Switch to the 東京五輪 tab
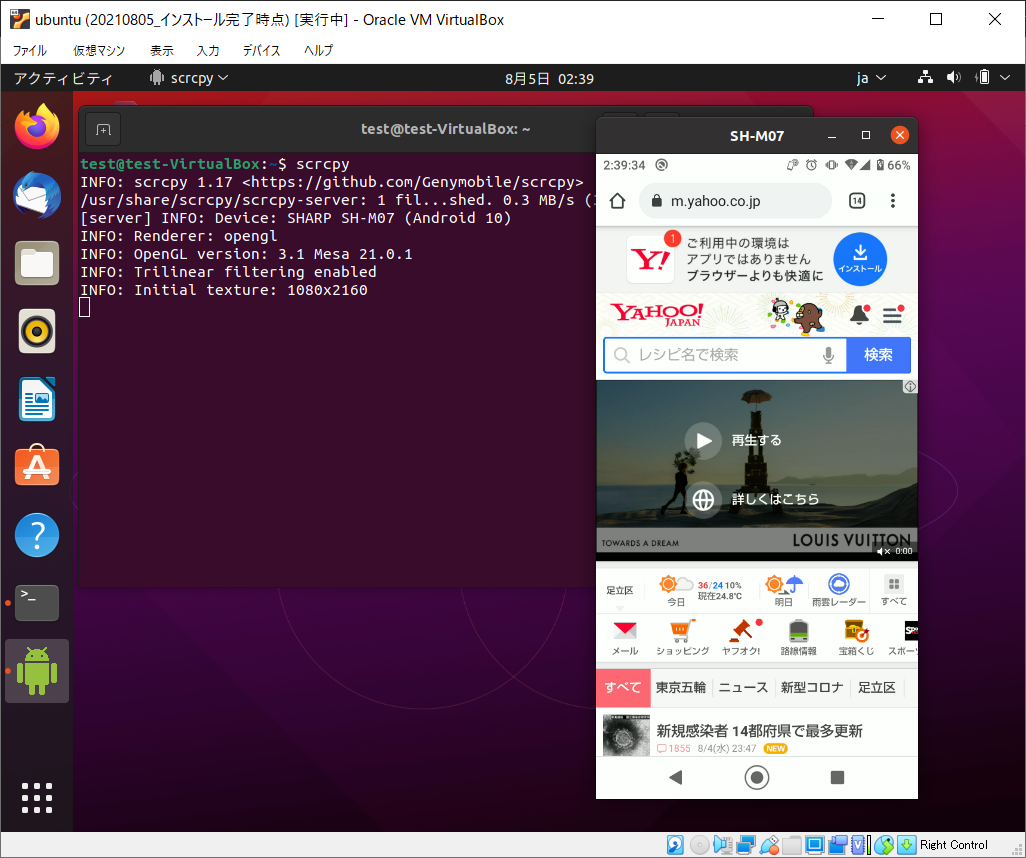1026x858 pixels. 681,688
